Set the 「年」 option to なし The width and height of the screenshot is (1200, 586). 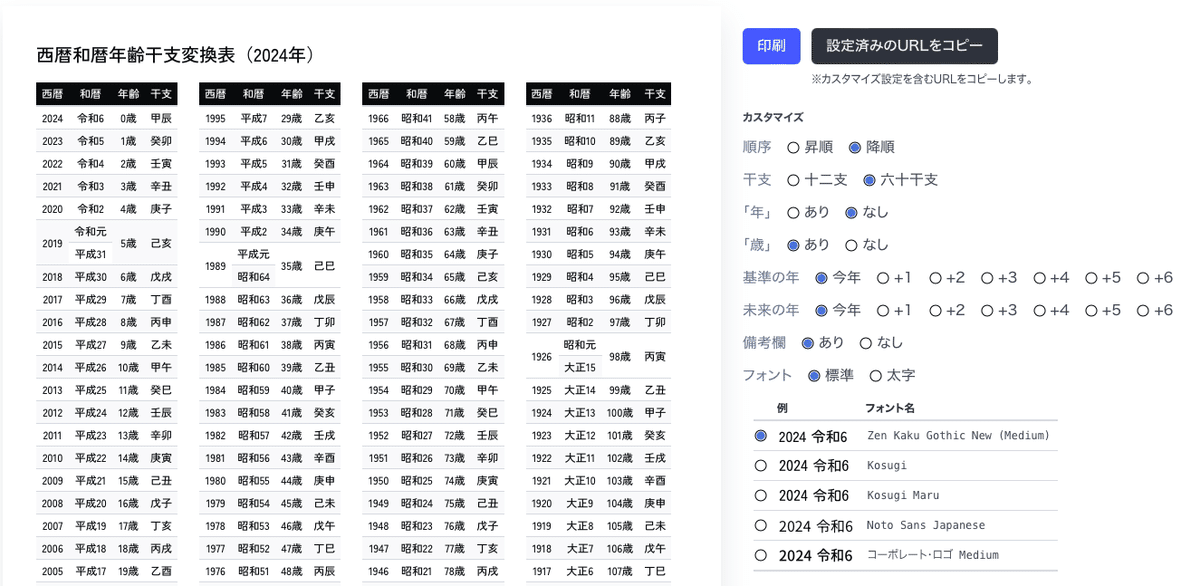pyautogui.click(x=852, y=212)
